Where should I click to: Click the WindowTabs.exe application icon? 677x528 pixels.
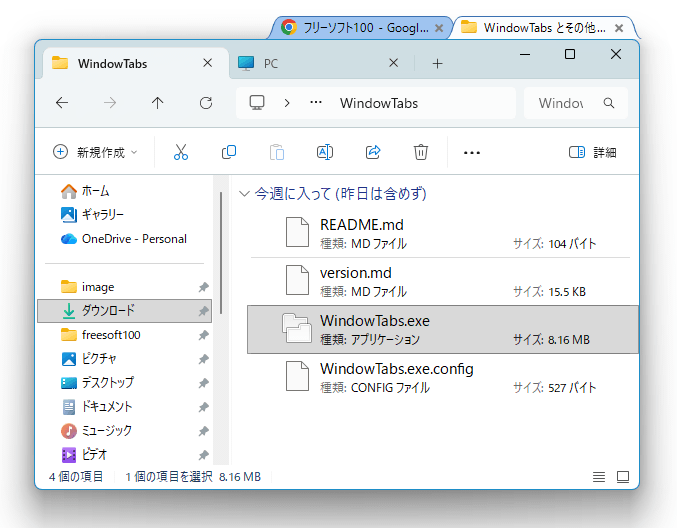click(x=297, y=329)
